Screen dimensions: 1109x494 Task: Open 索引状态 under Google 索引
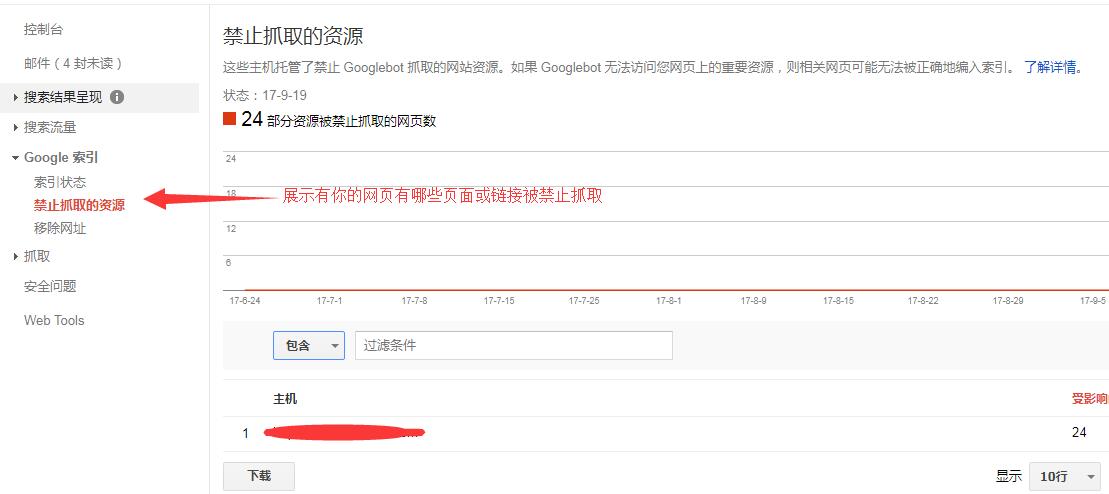60,183
